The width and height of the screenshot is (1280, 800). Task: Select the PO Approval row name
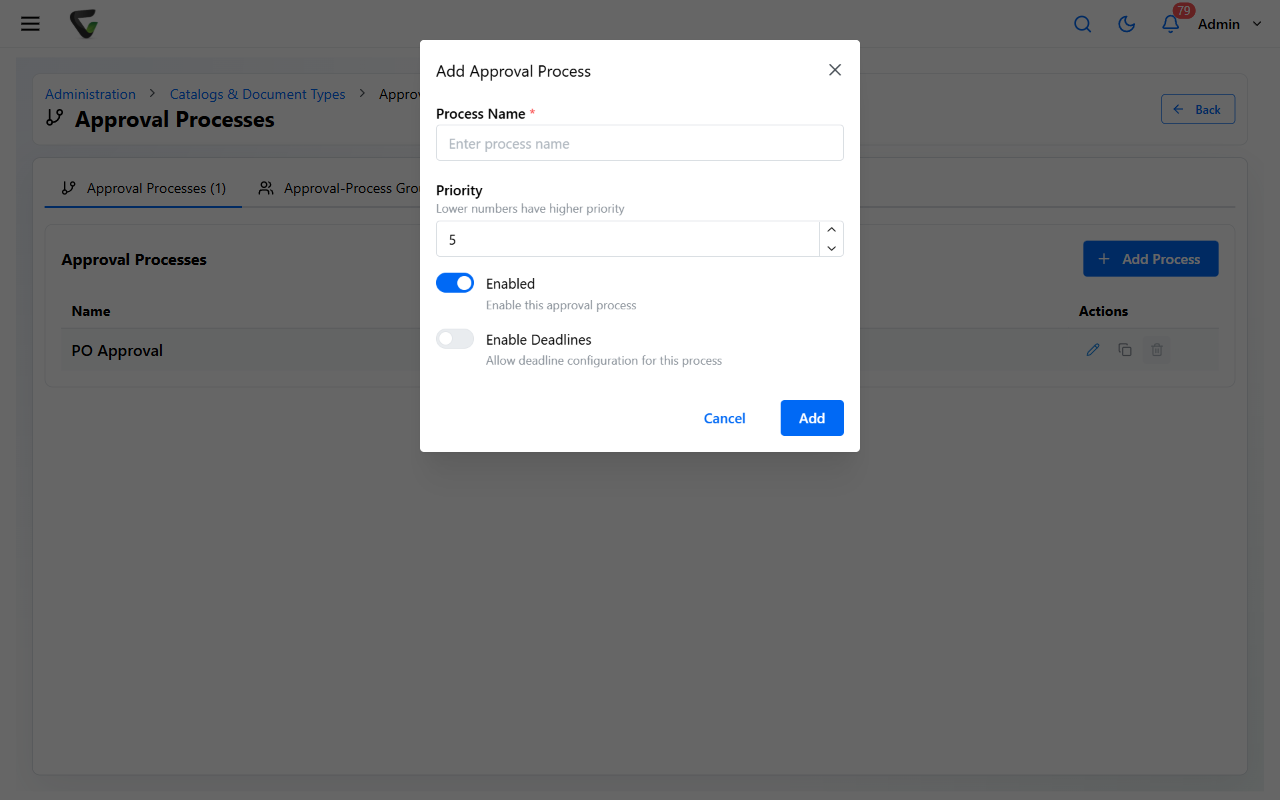coord(117,351)
